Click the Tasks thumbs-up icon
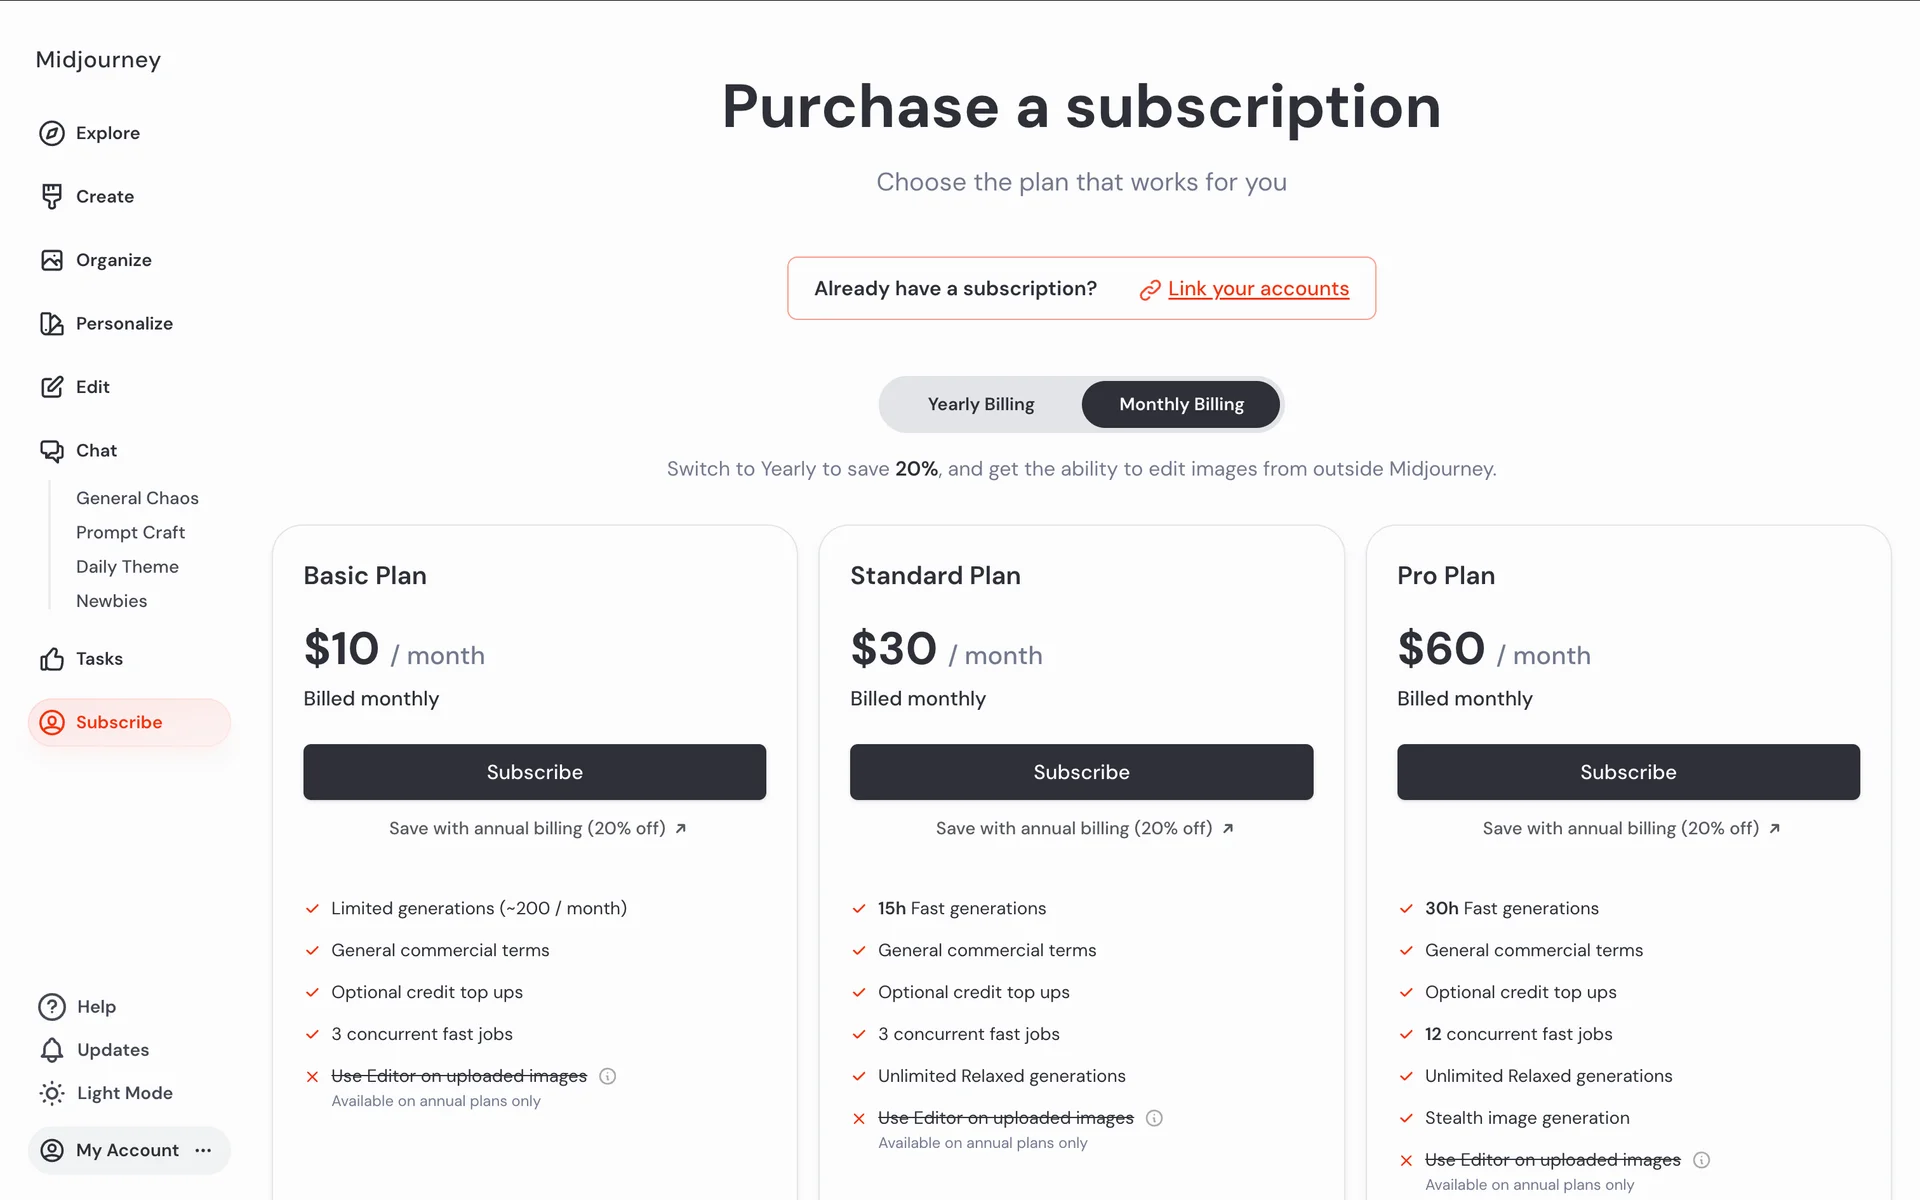The image size is (1920, 1200). pos(52,659)
